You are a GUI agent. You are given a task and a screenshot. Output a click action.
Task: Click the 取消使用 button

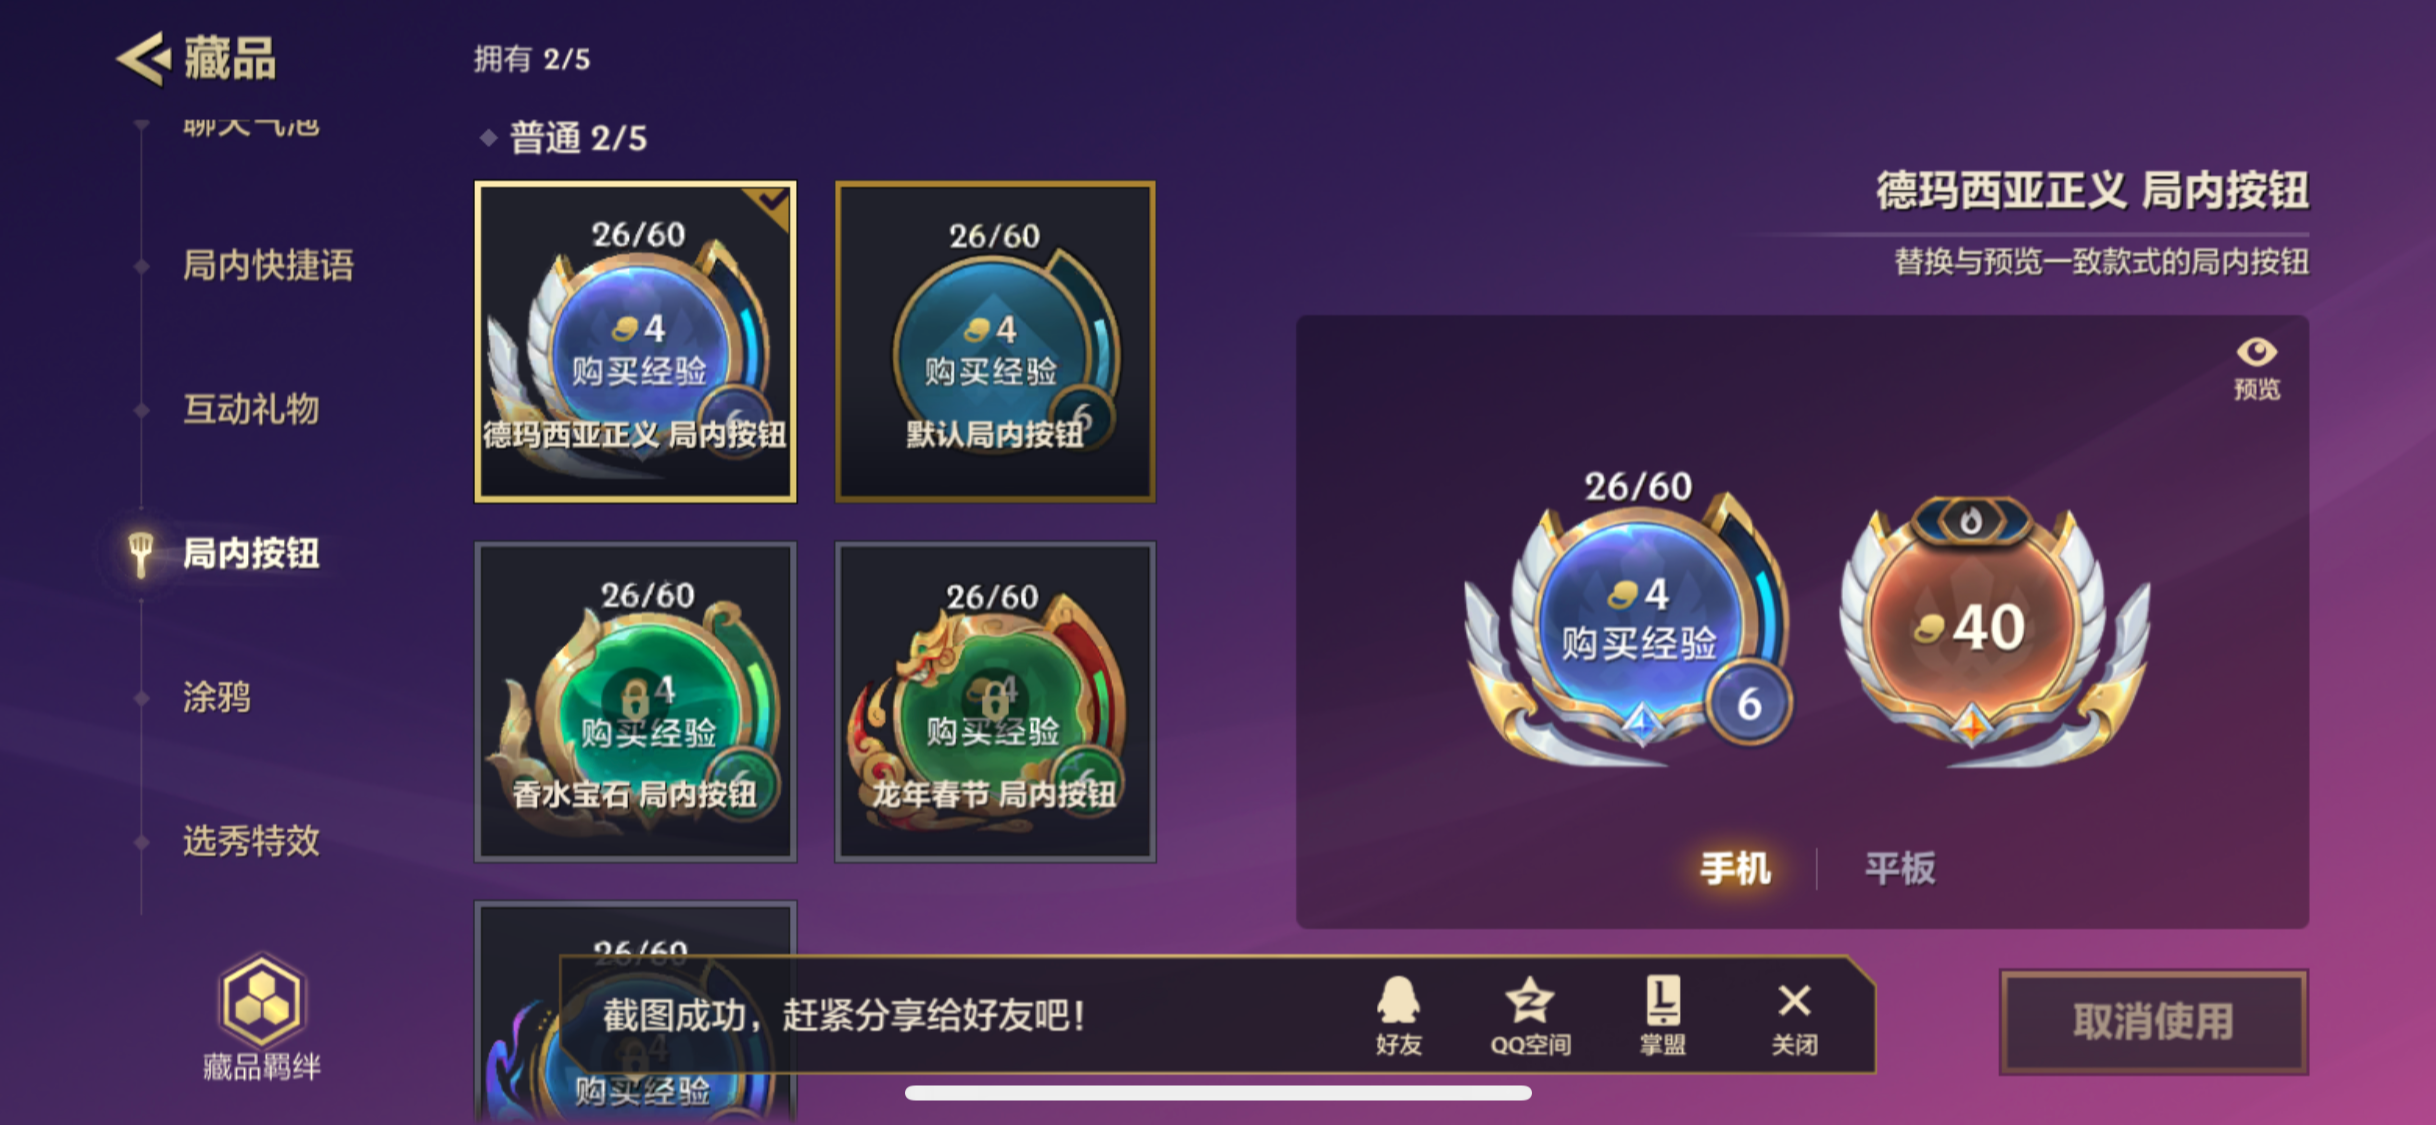click(x=2154, y=1022)
